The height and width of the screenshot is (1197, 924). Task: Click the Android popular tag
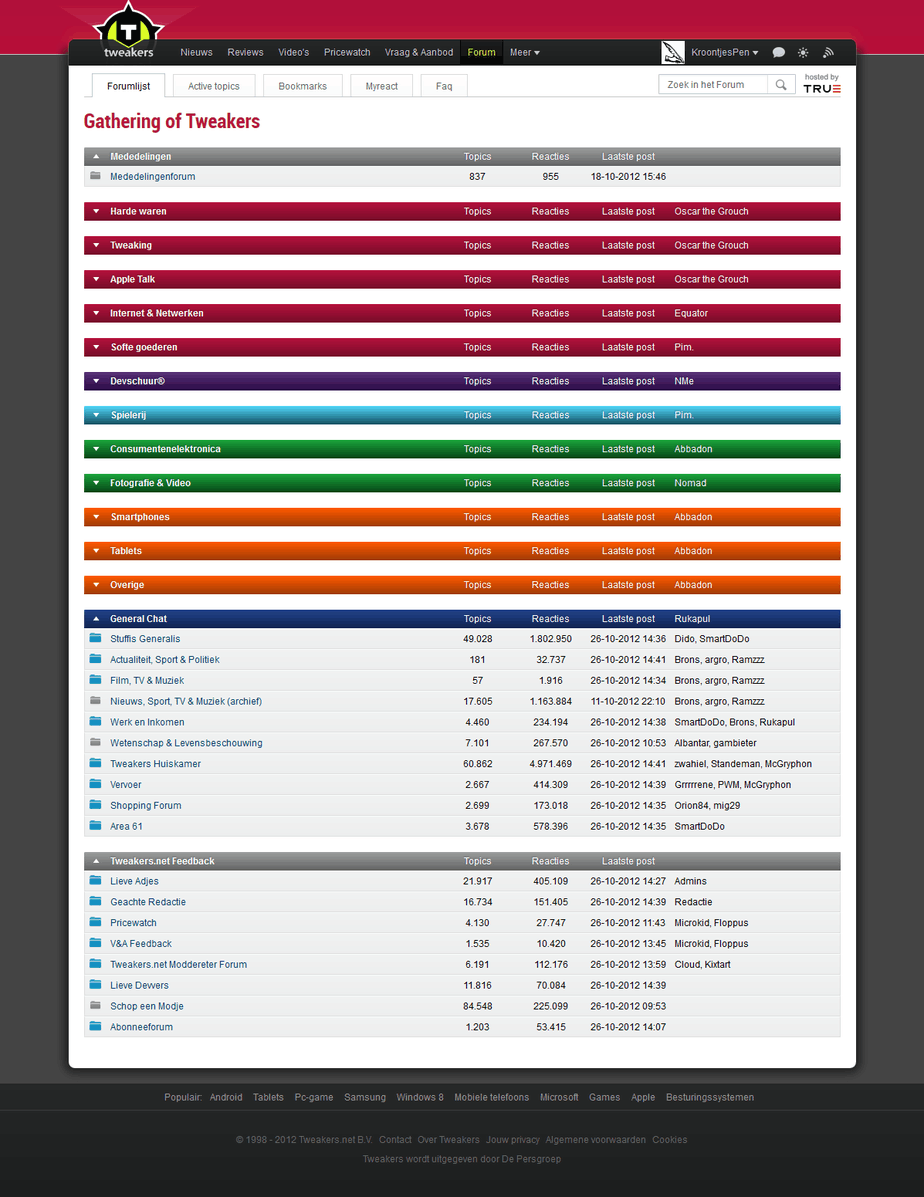[x=226, y=1098]
